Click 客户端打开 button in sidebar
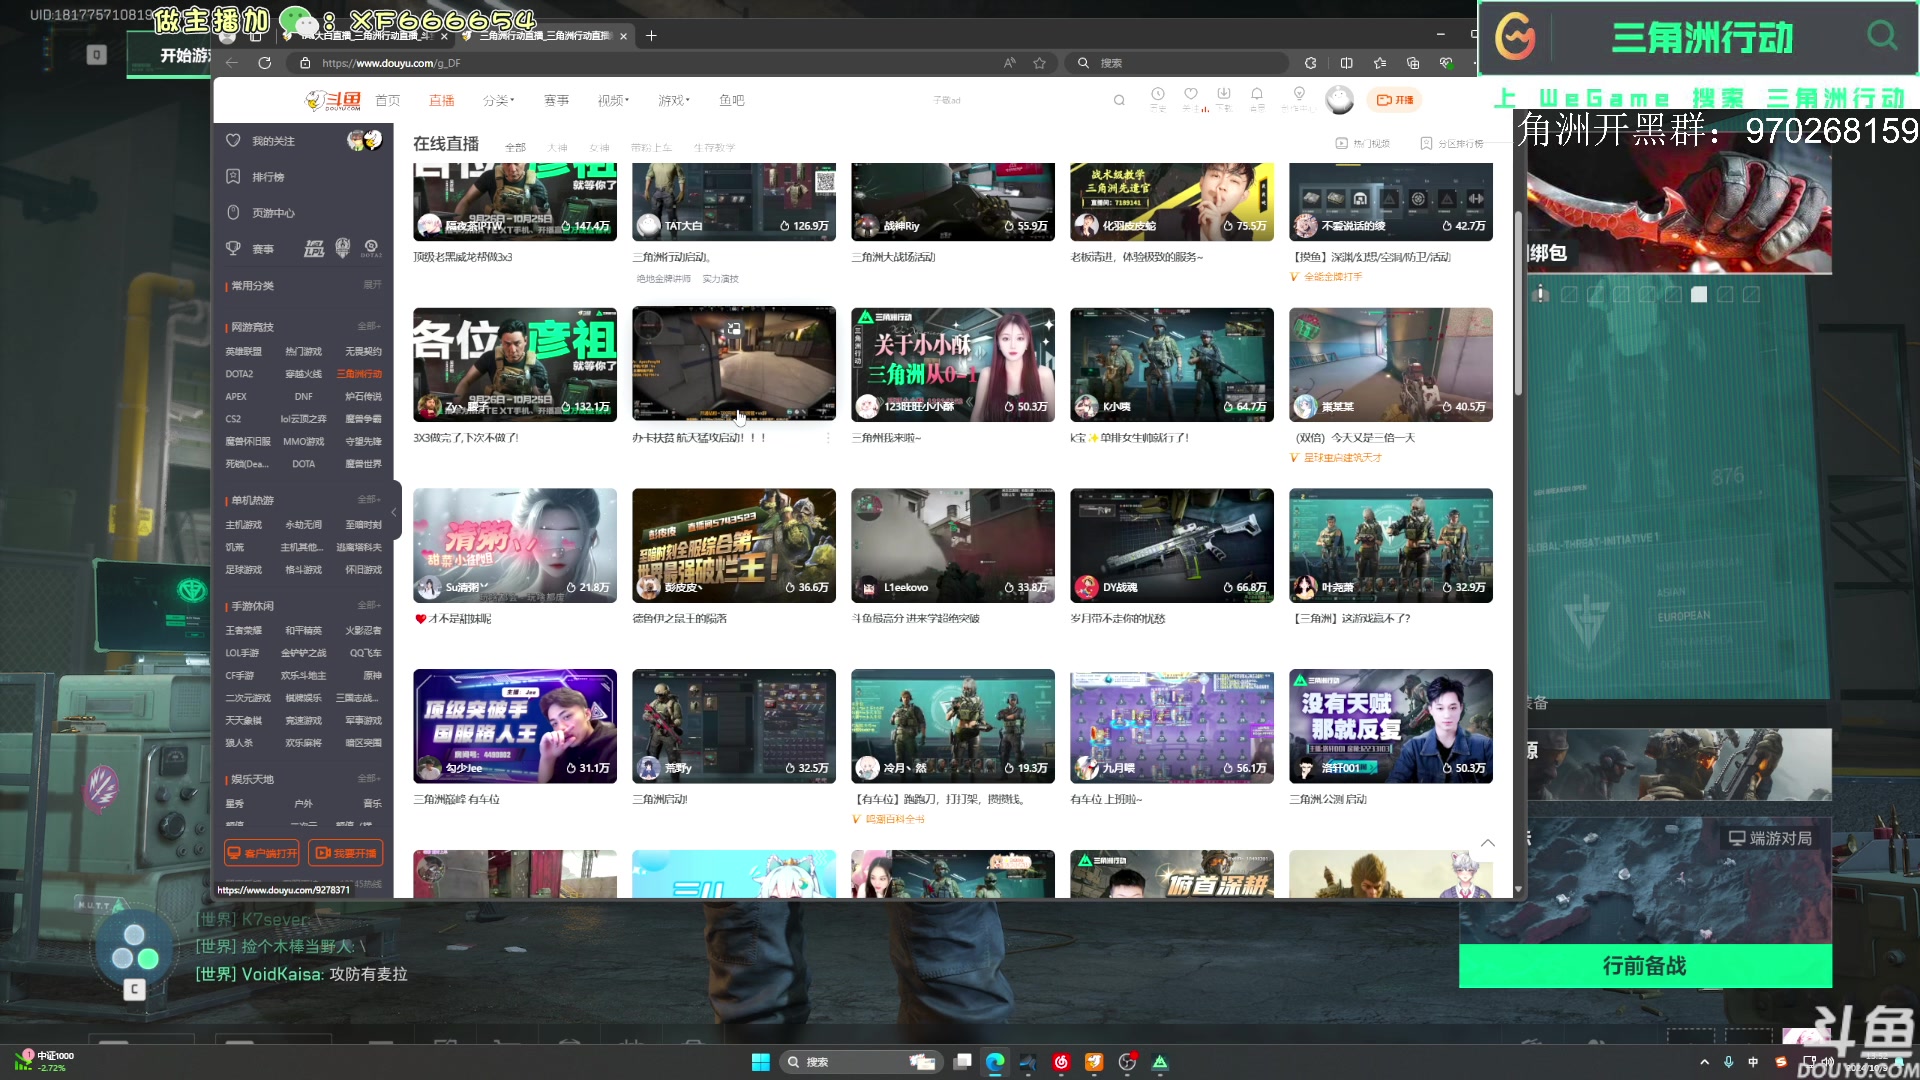Viewport: 1920px width, 1080px height. point(262,853)
